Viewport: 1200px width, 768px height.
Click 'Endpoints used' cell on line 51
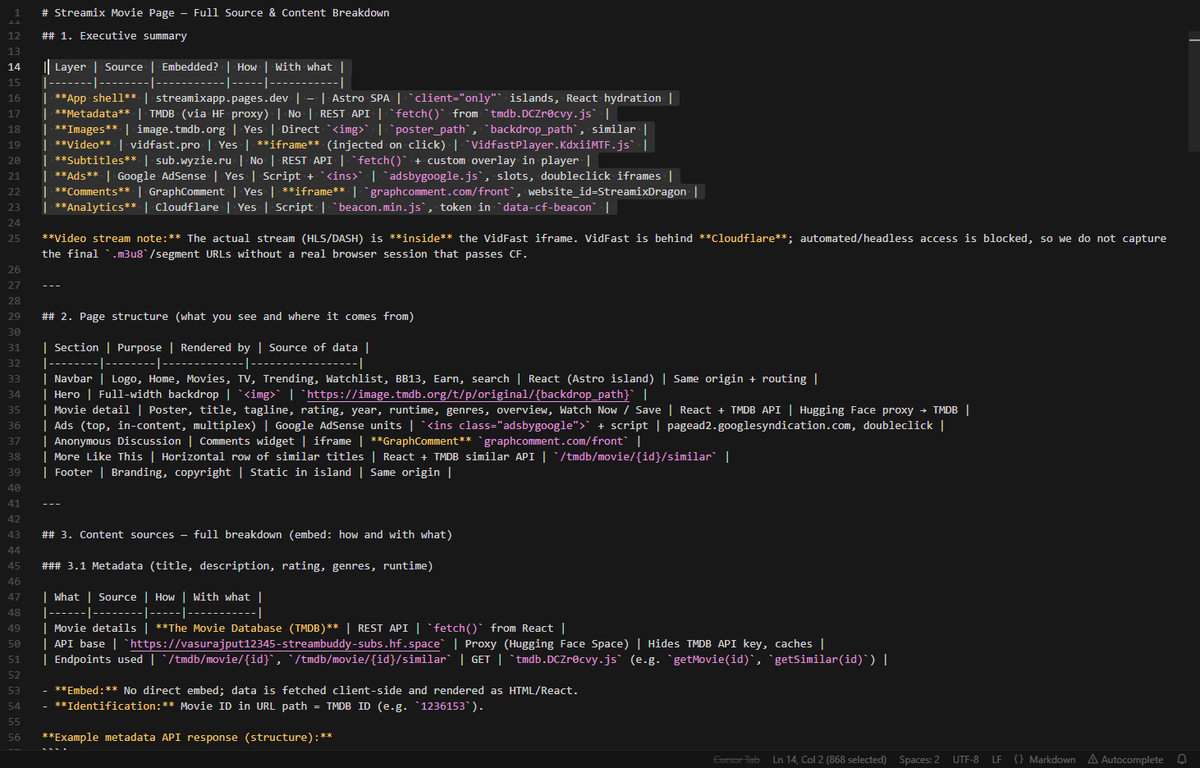[98, 659]
